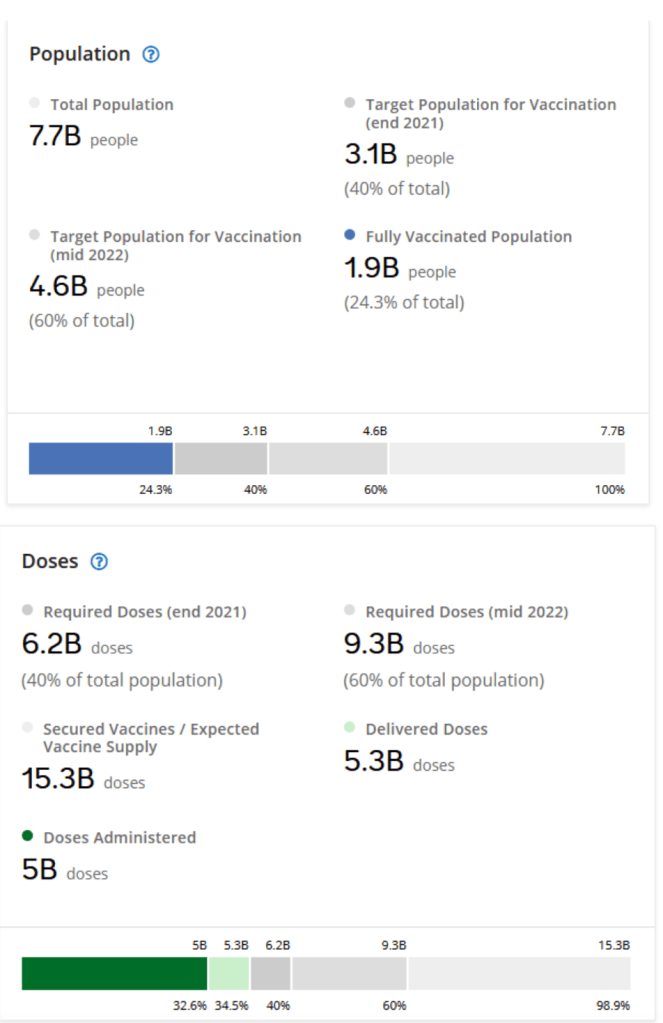Click the Required Doses (mid 2022) label

[466, 611]
